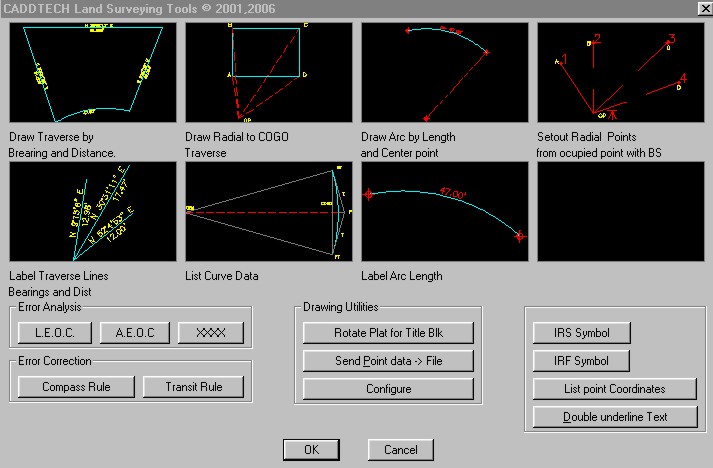
Task: Insert the IRS Symbol
Action: 581,333
